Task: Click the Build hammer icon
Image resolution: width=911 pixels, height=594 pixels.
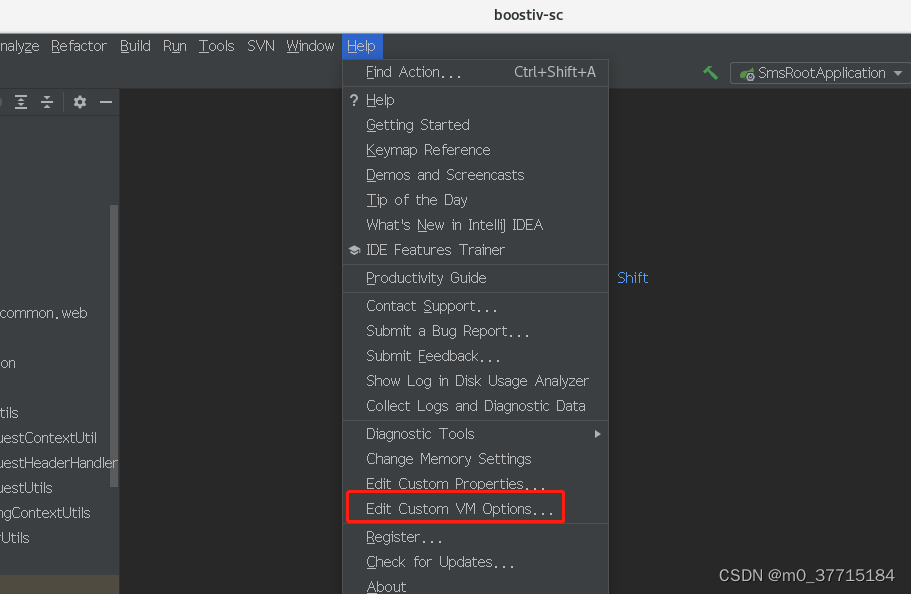Action: coord(712,72)
